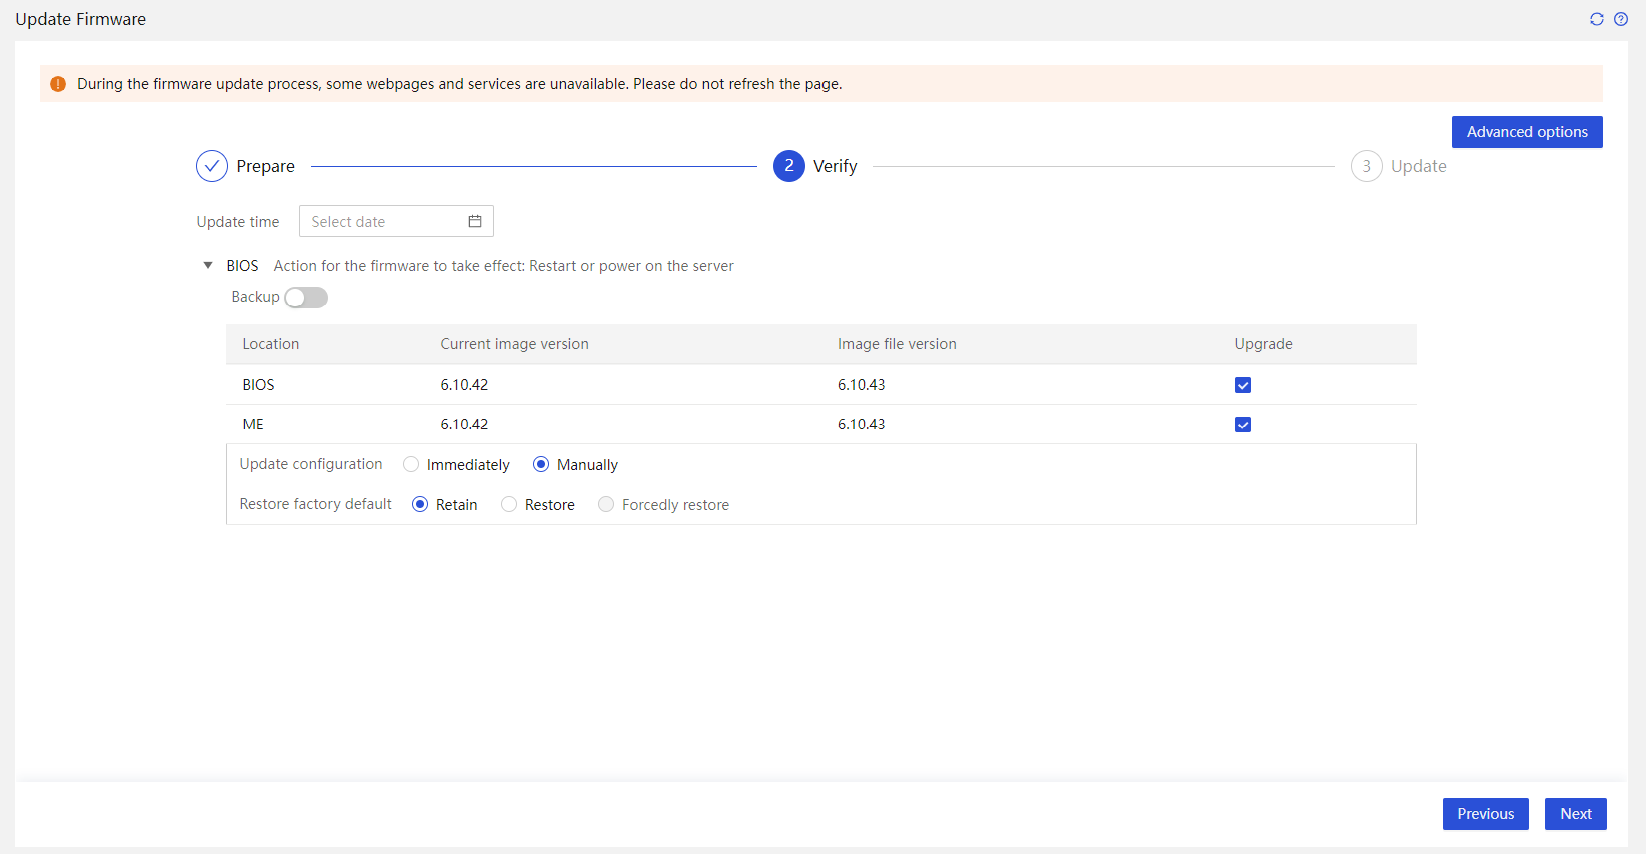Click the Prepare step checkmark circle
This screenshot has width=1646, height=854.
212,166
